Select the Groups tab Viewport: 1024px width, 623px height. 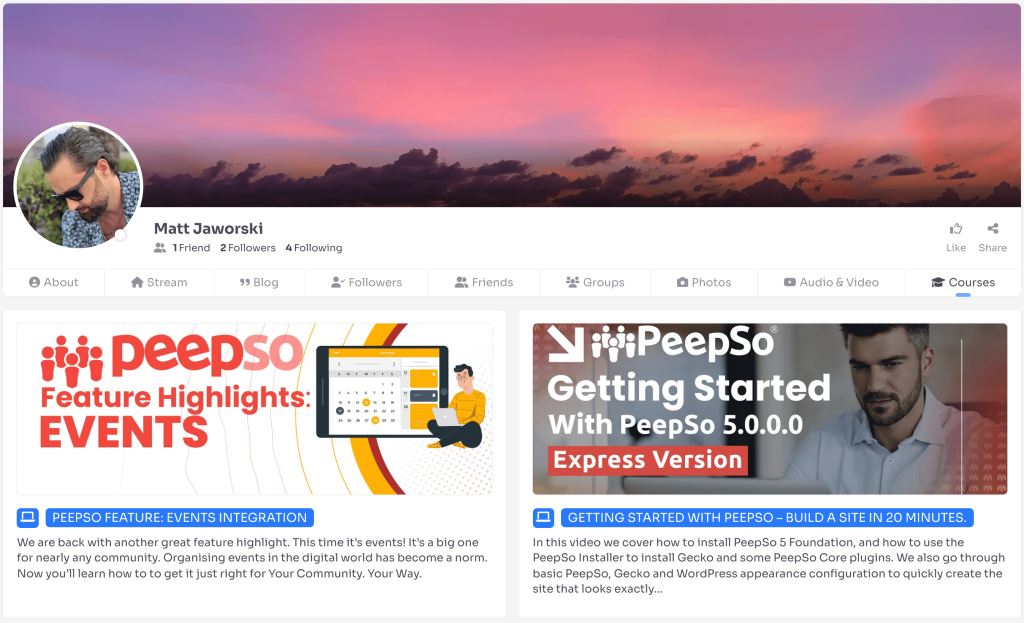tap(595, 282)
